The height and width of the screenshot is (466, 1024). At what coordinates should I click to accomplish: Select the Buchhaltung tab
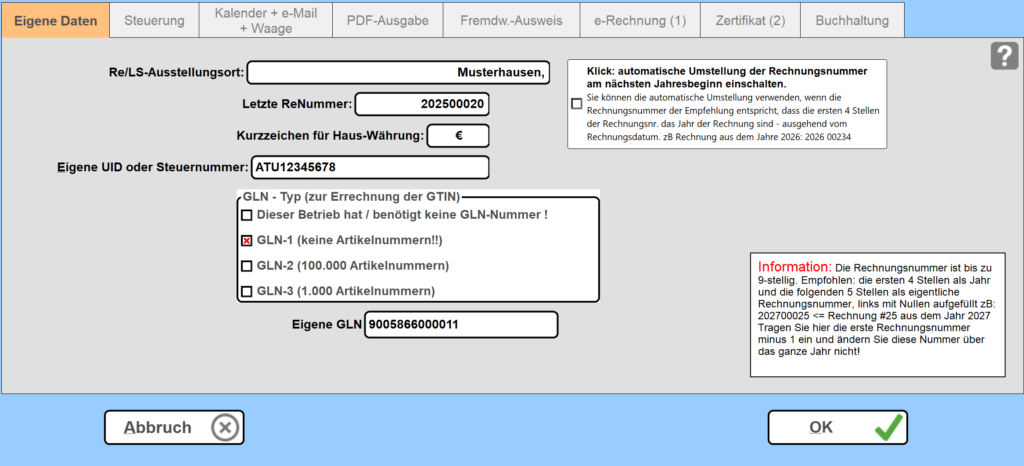click(x=853, y=20)
